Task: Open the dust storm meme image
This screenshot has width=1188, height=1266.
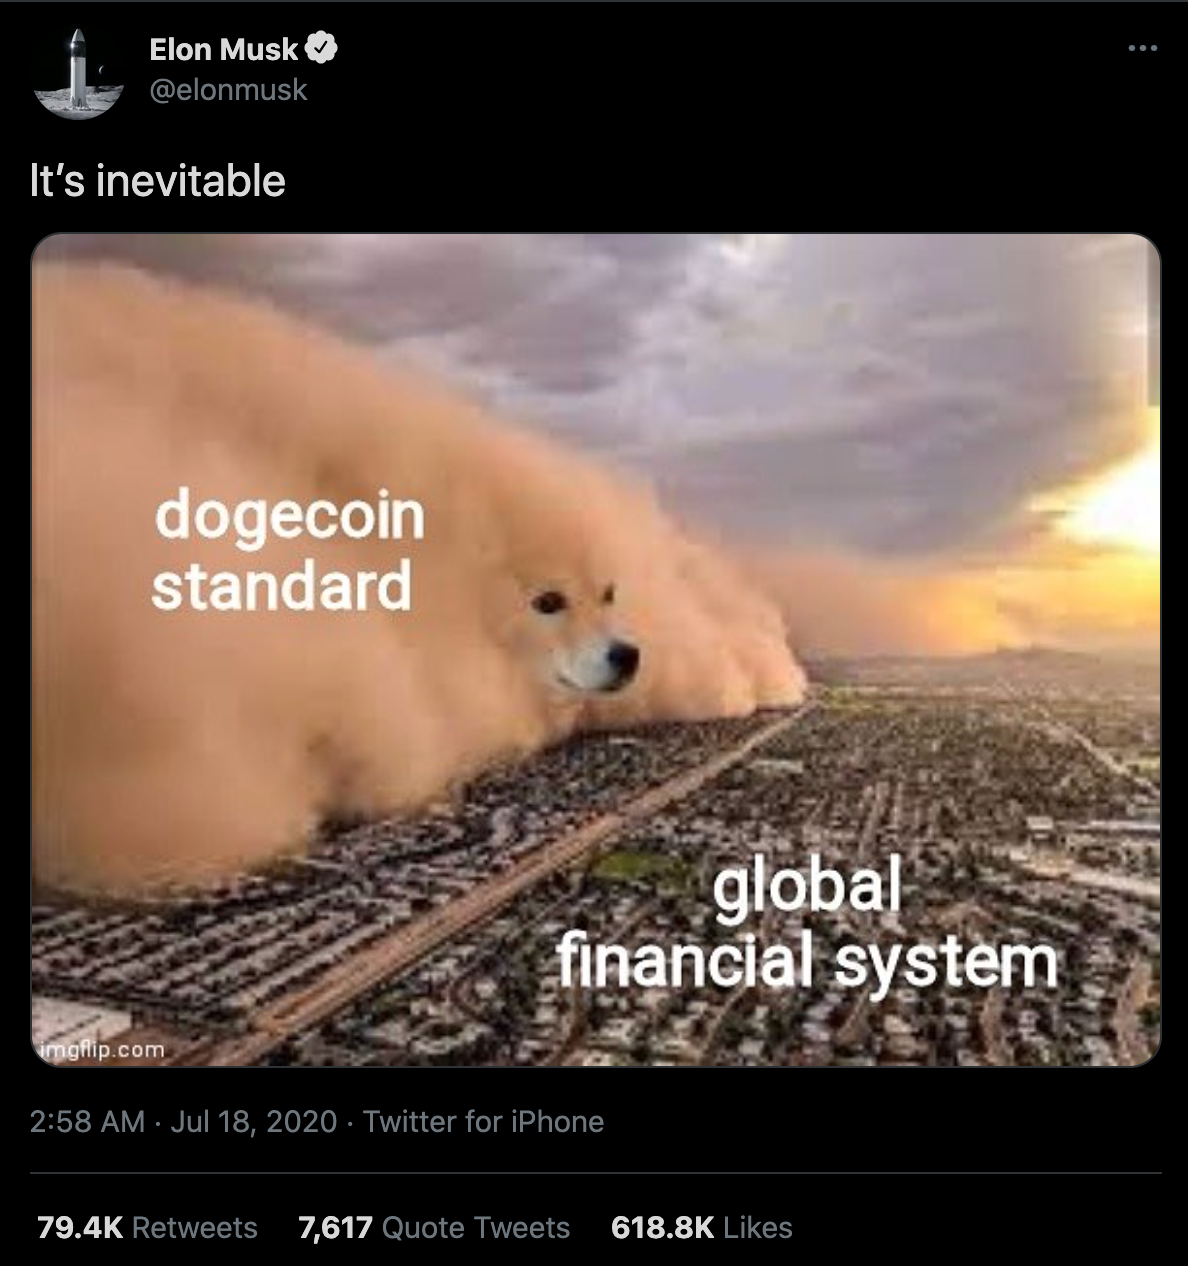Action: pyautogui.click(x=595, y=650)
